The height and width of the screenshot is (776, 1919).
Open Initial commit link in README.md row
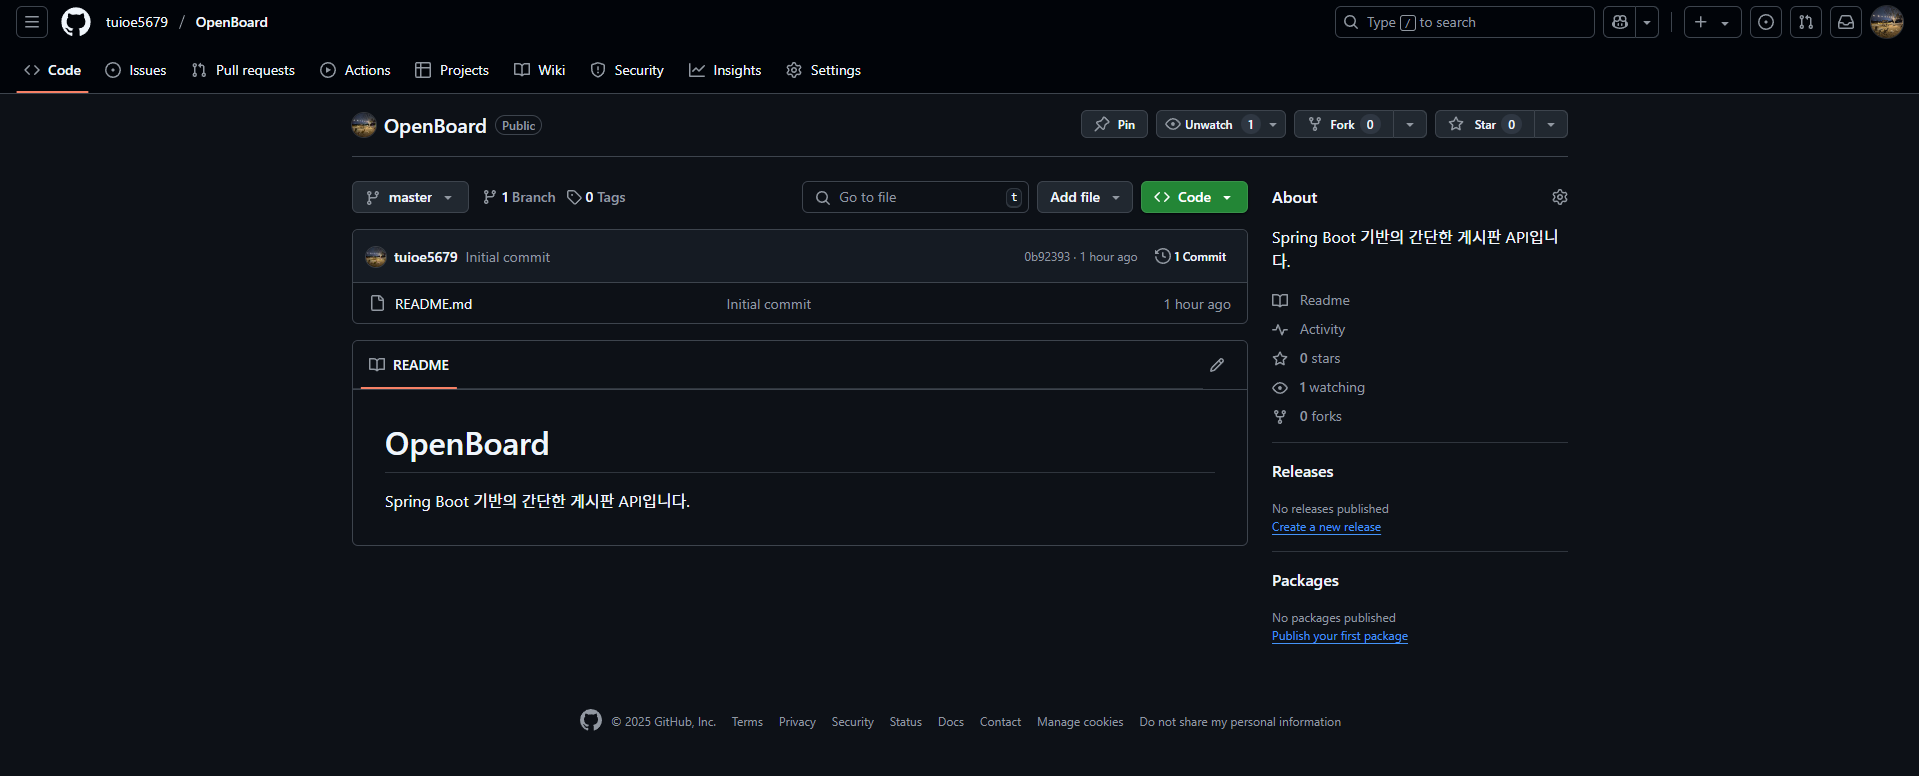tap(768, 304)
